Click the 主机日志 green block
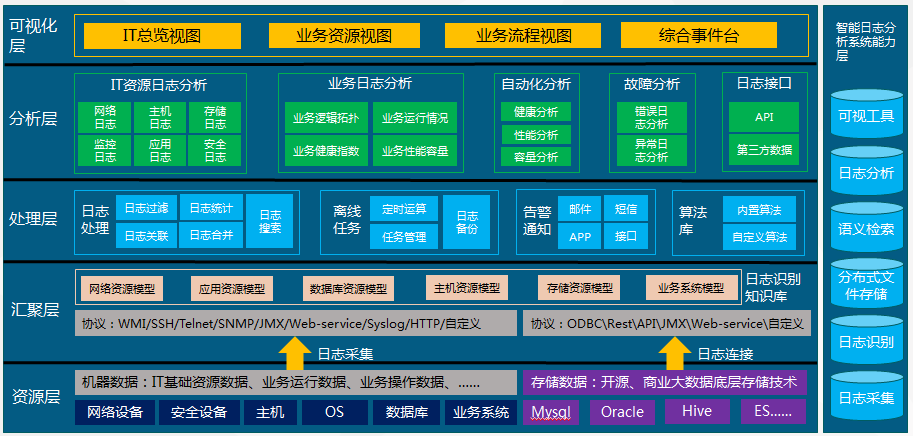 (160, 117)
